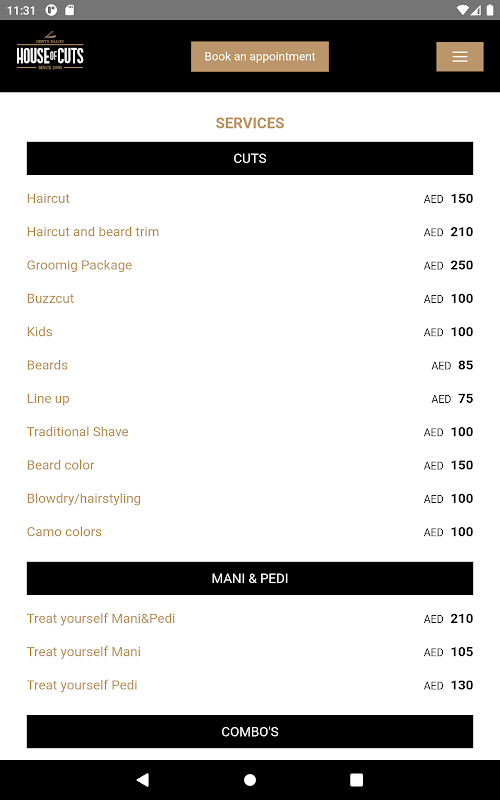Open the Haircut service
The height and width of the screenshot is (800, 500).
(48, 198)
